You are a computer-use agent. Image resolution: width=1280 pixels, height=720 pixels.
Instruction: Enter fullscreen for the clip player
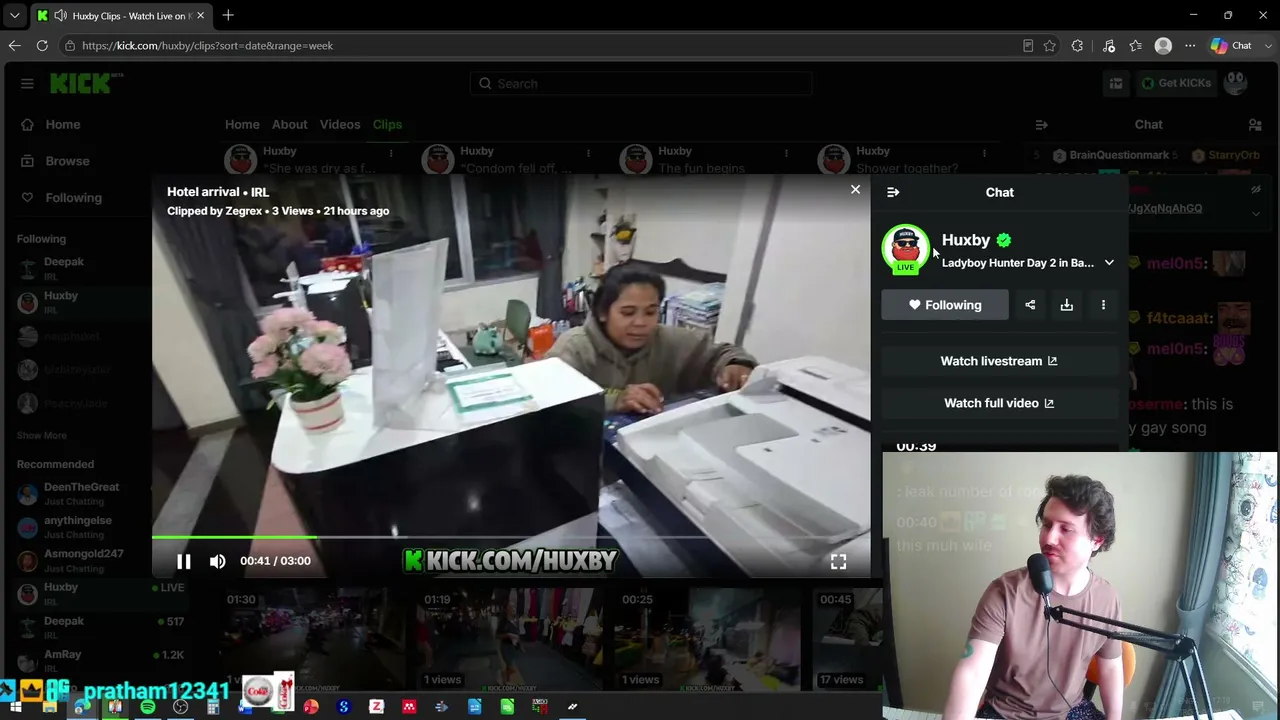838,562
